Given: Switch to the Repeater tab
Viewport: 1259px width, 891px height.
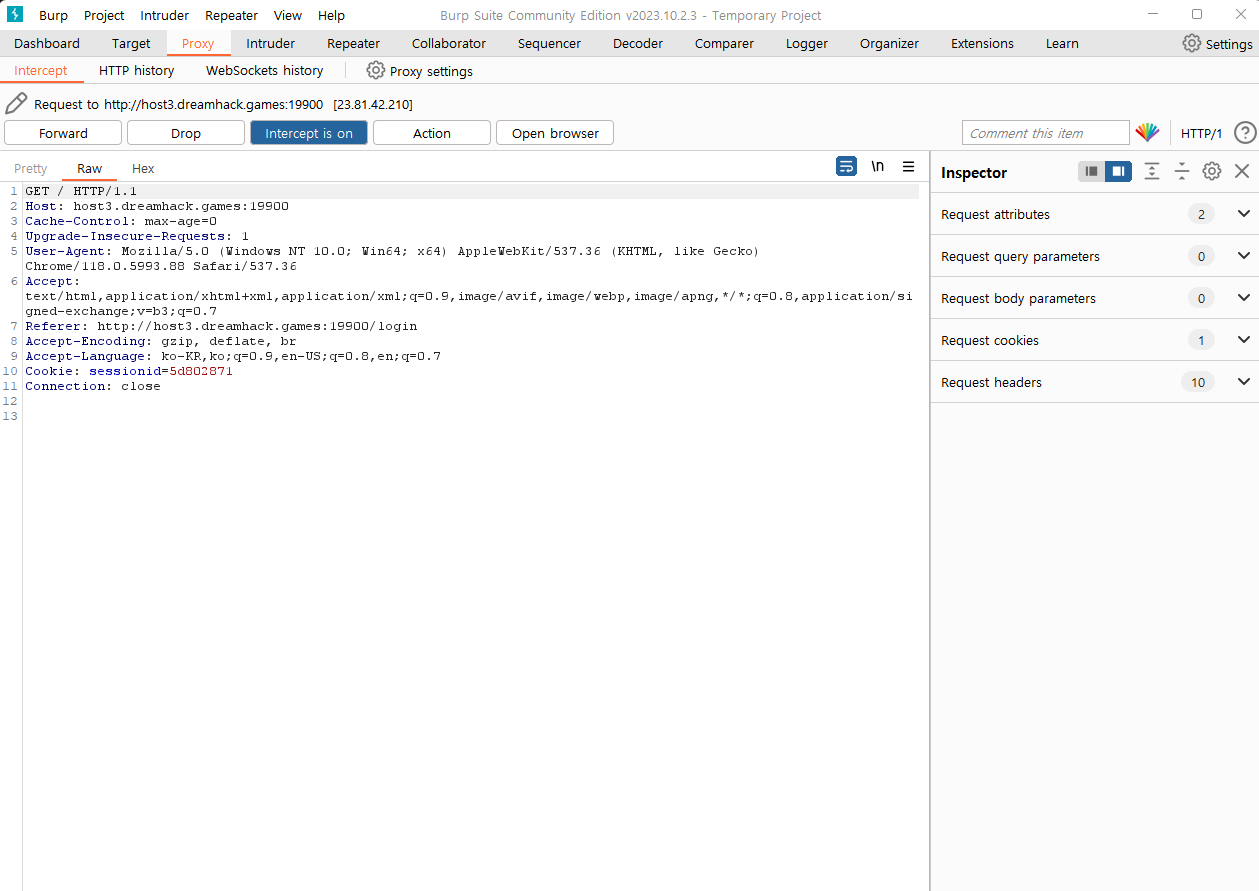Looking at the screenshot, I should coord(354,43).
